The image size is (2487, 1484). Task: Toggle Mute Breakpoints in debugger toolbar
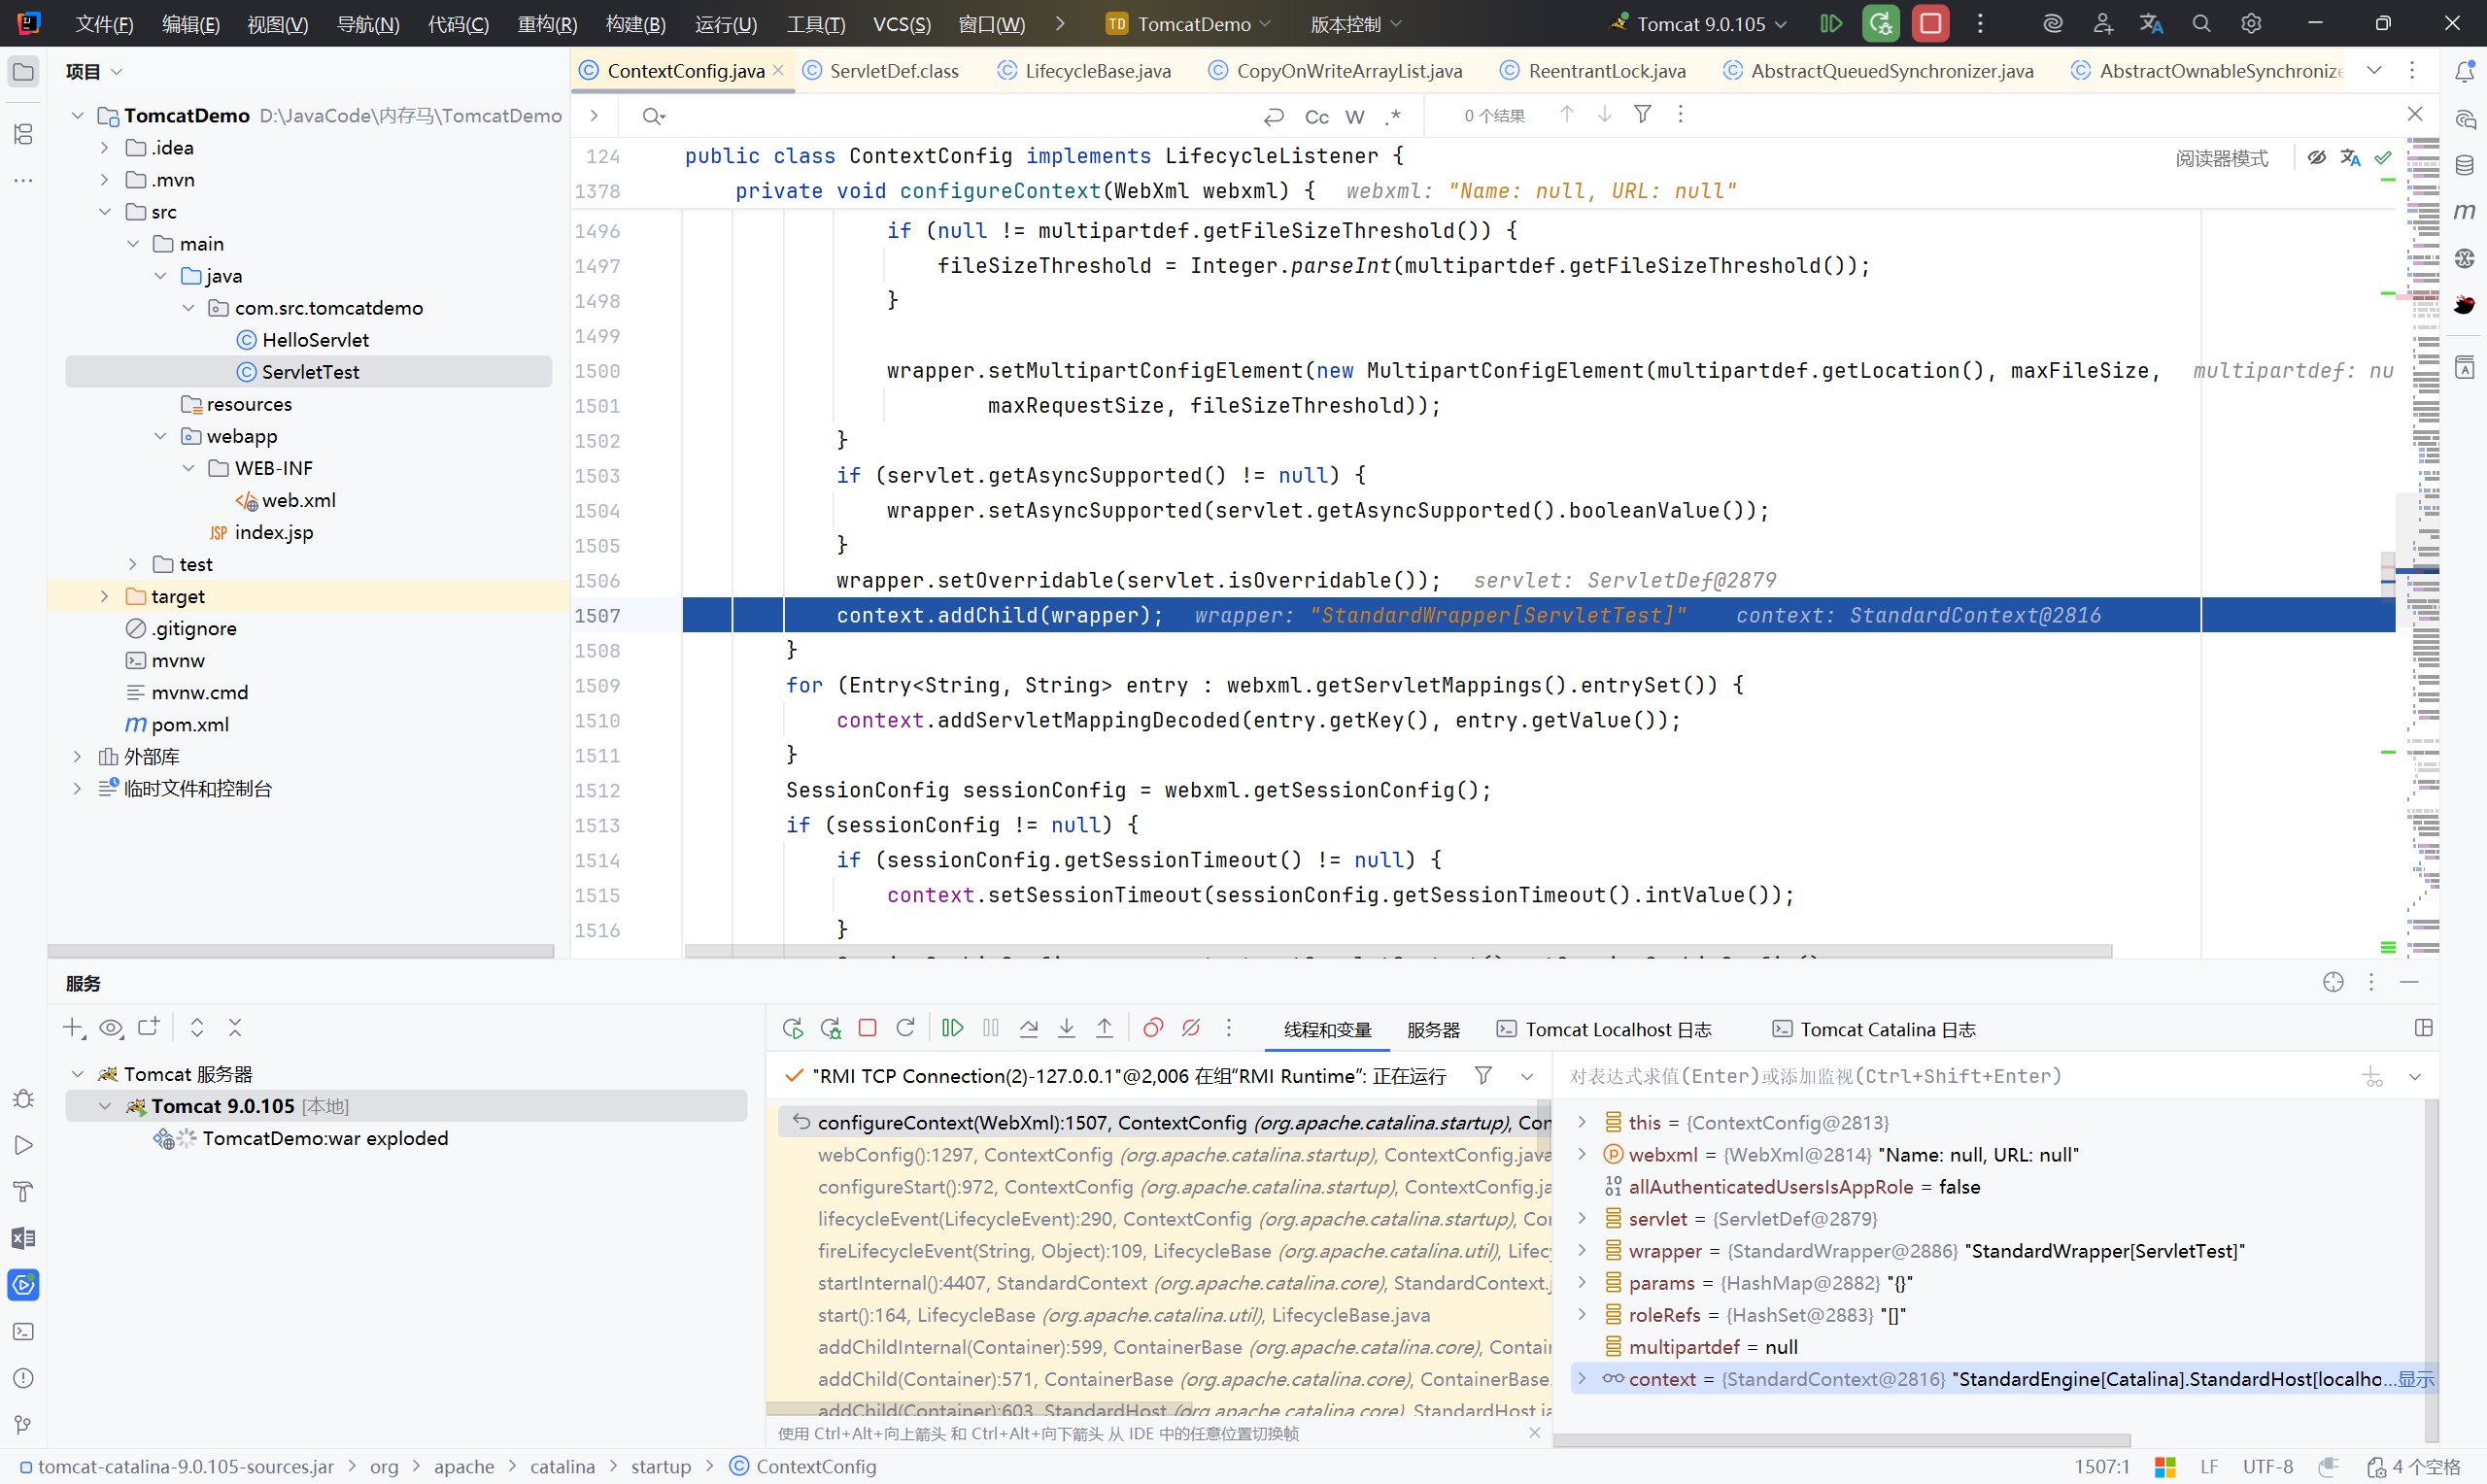tap(1190, 1028)
